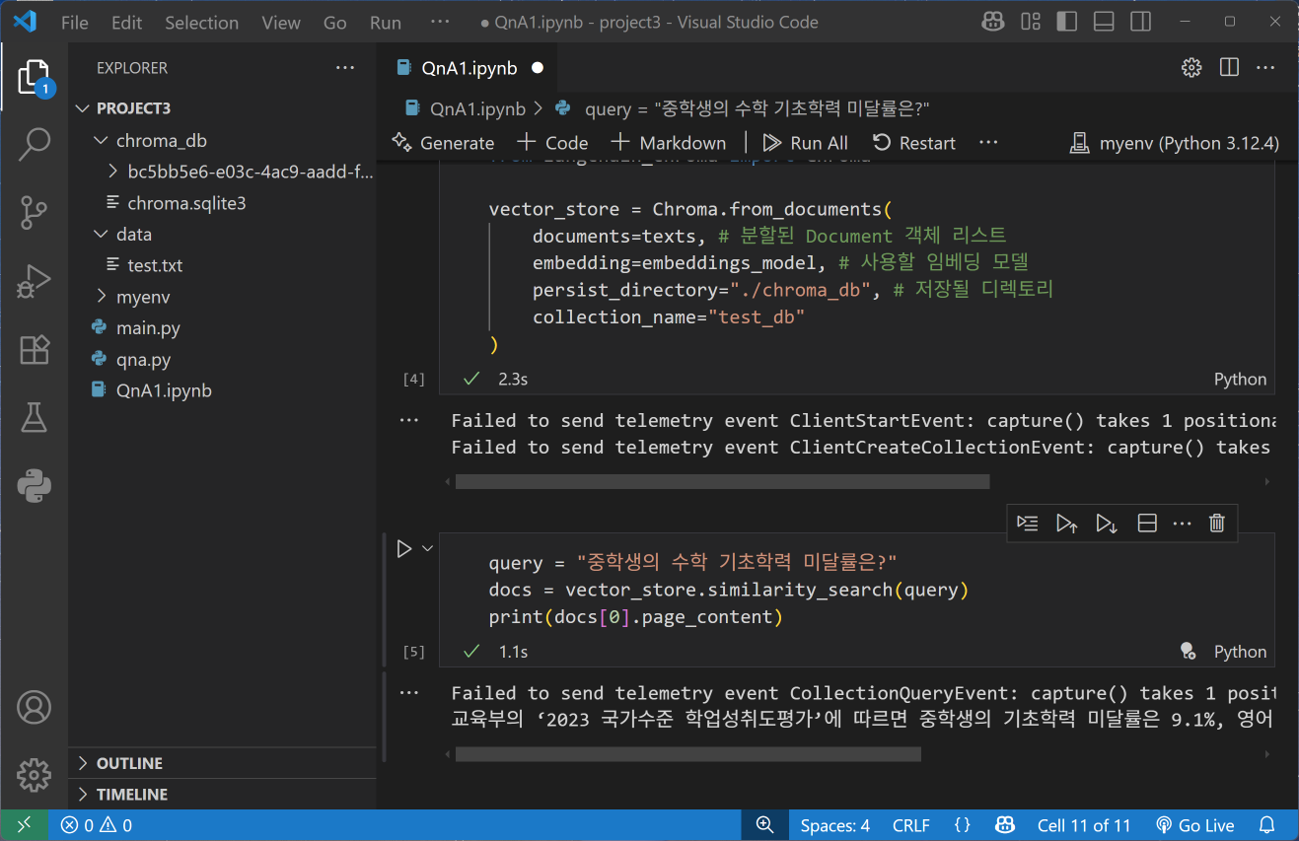Open the Run and Debug view

[34, 281]
